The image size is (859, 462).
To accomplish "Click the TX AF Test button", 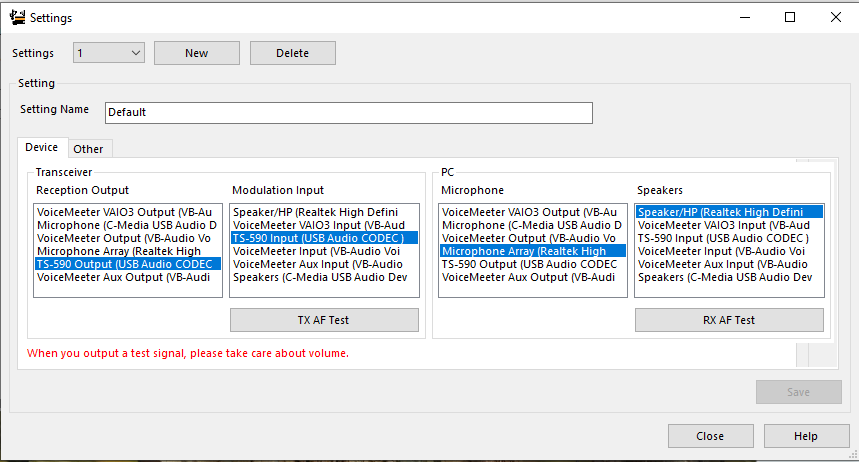I will [324, 320].
